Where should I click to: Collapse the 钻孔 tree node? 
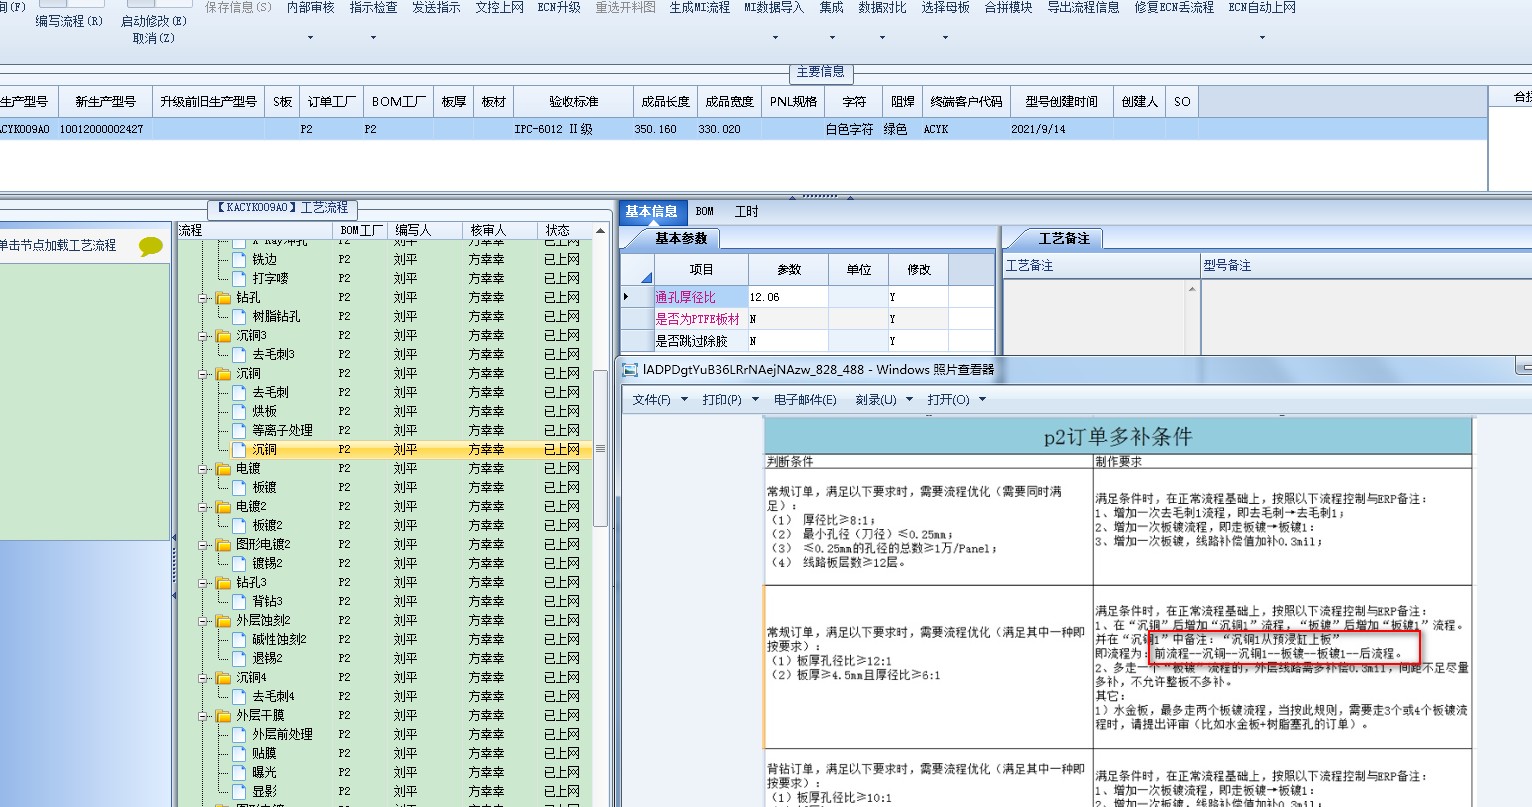coord(203,298)
